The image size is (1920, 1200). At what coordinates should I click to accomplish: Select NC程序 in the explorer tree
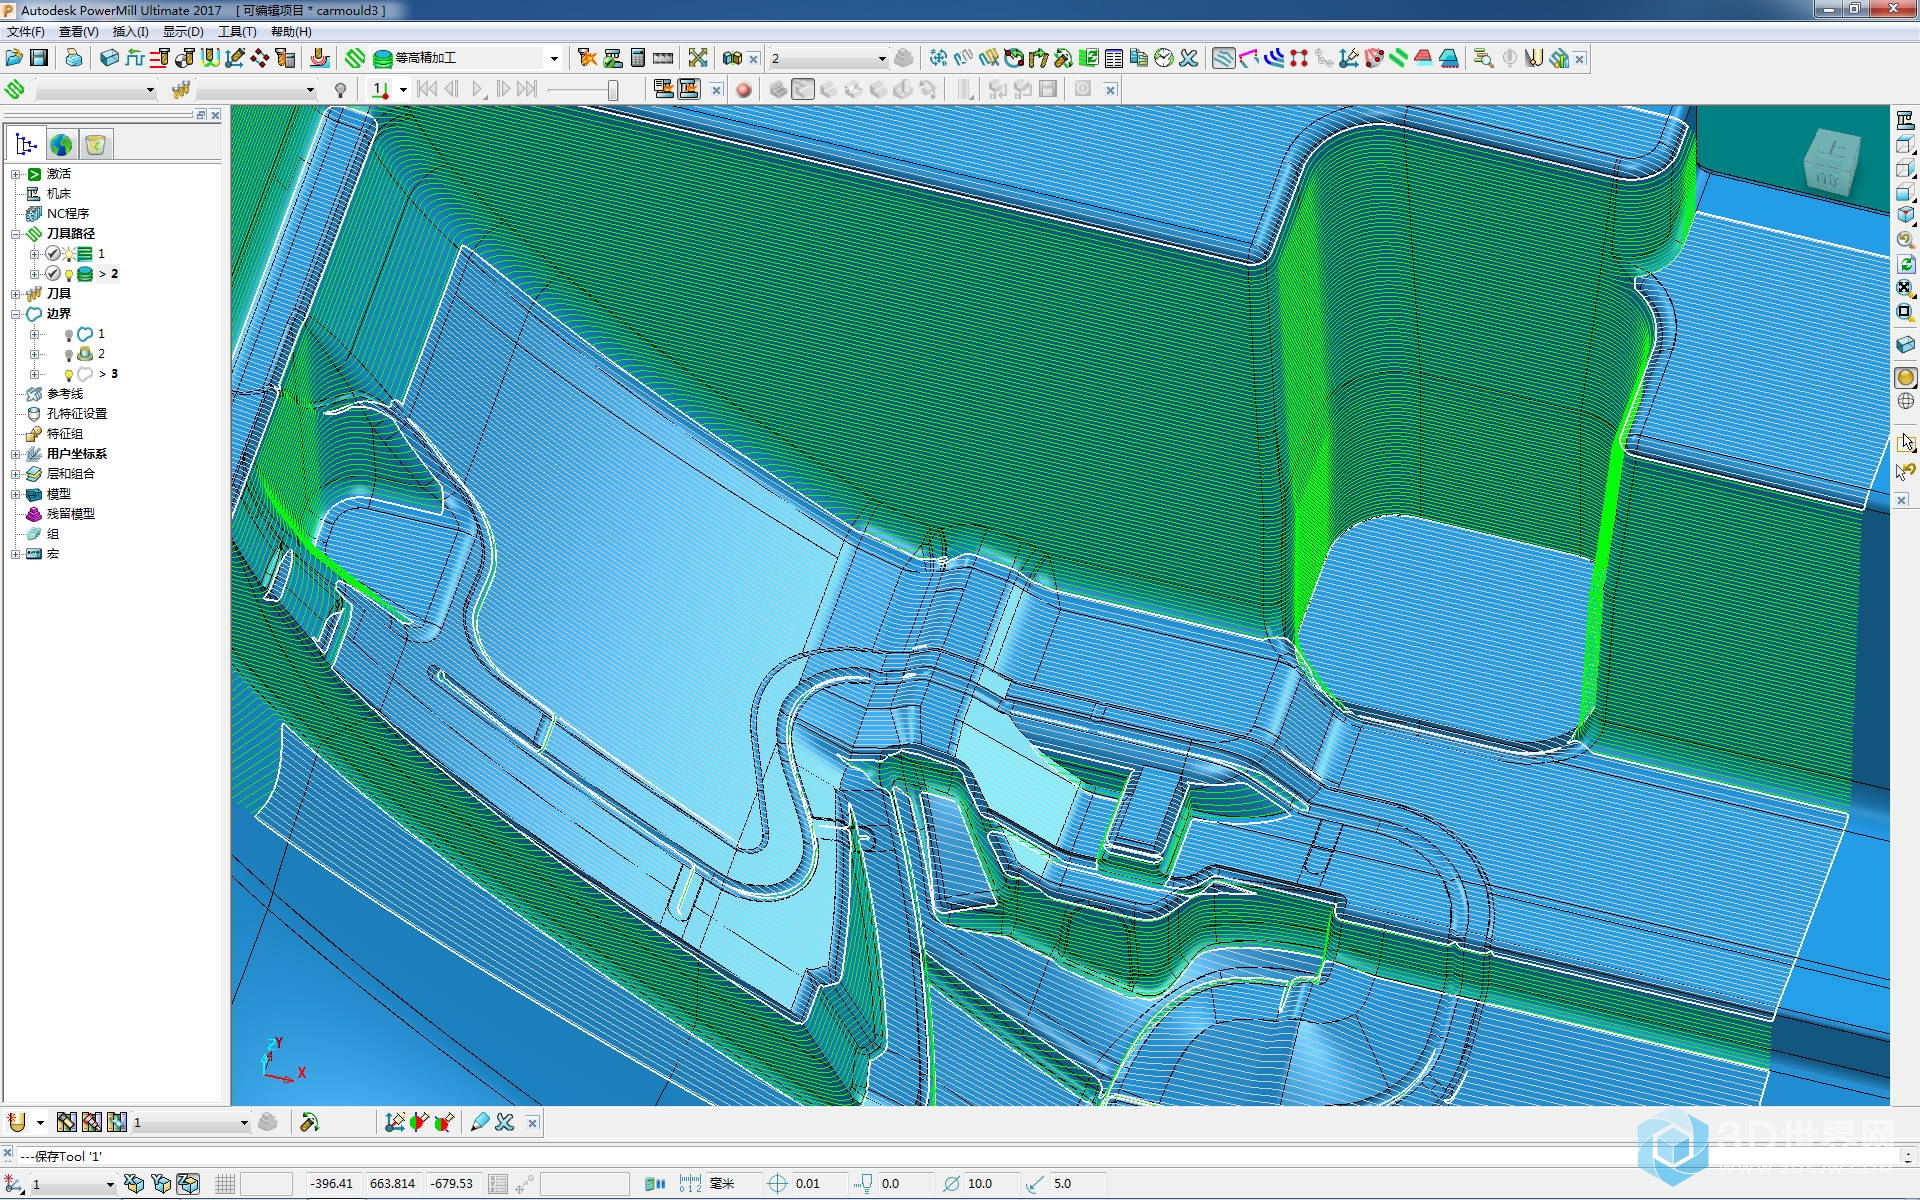(x=67, y=214)
